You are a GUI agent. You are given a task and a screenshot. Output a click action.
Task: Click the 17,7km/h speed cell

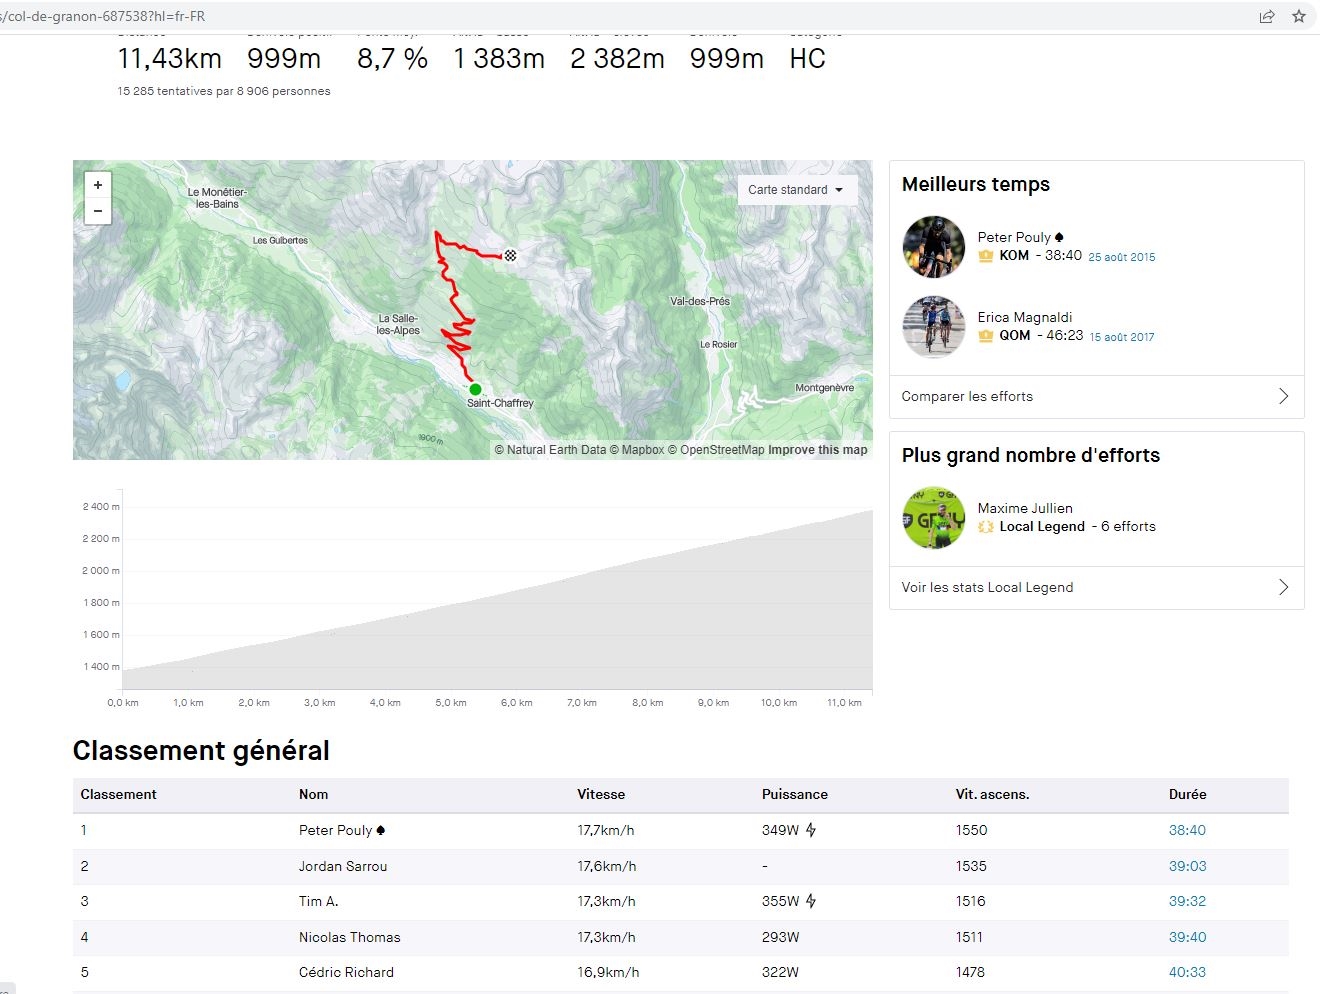point(605,830)
